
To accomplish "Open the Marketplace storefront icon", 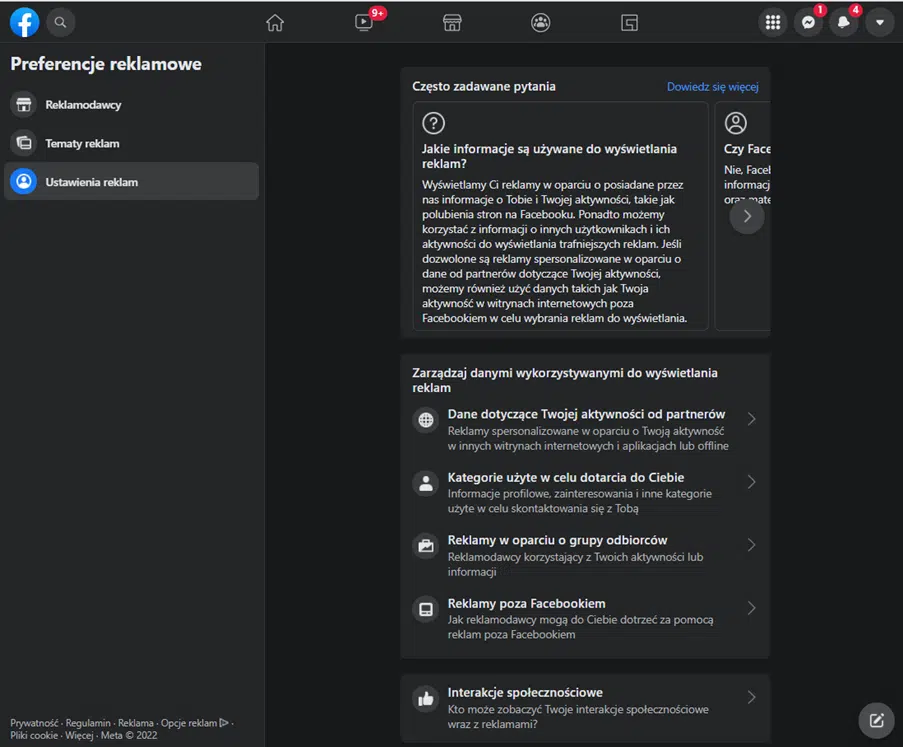I will pyautogui.click(x=452, y=22).
